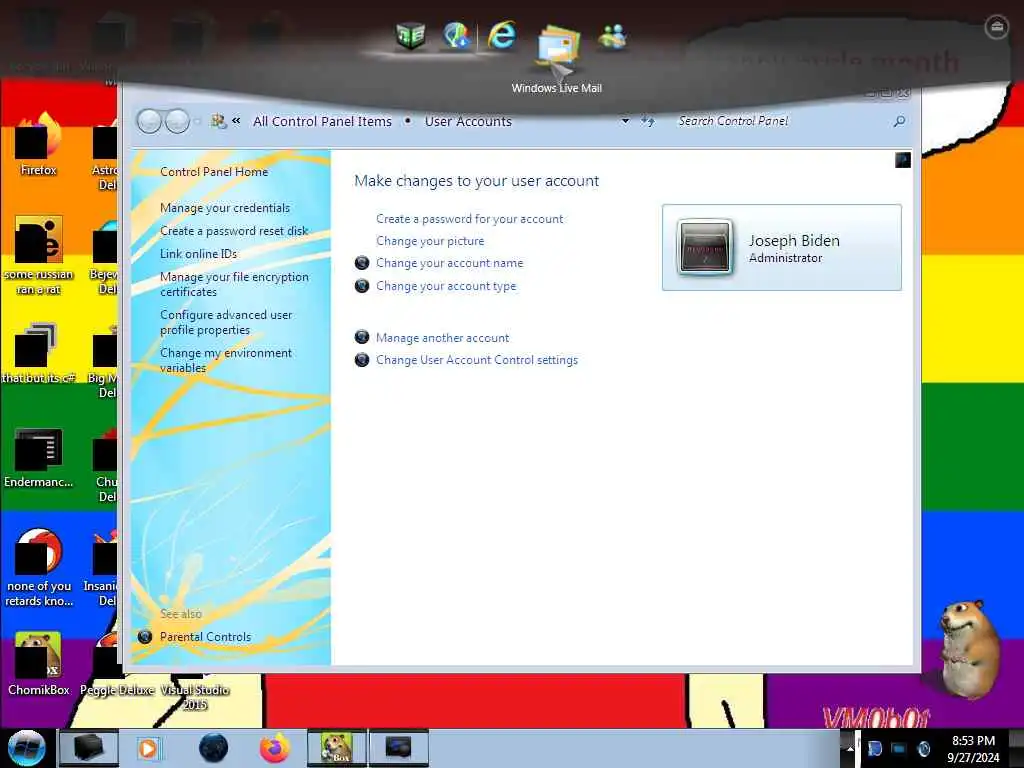
Task: Open Create a password reset disk
Action: pos(234,231)
